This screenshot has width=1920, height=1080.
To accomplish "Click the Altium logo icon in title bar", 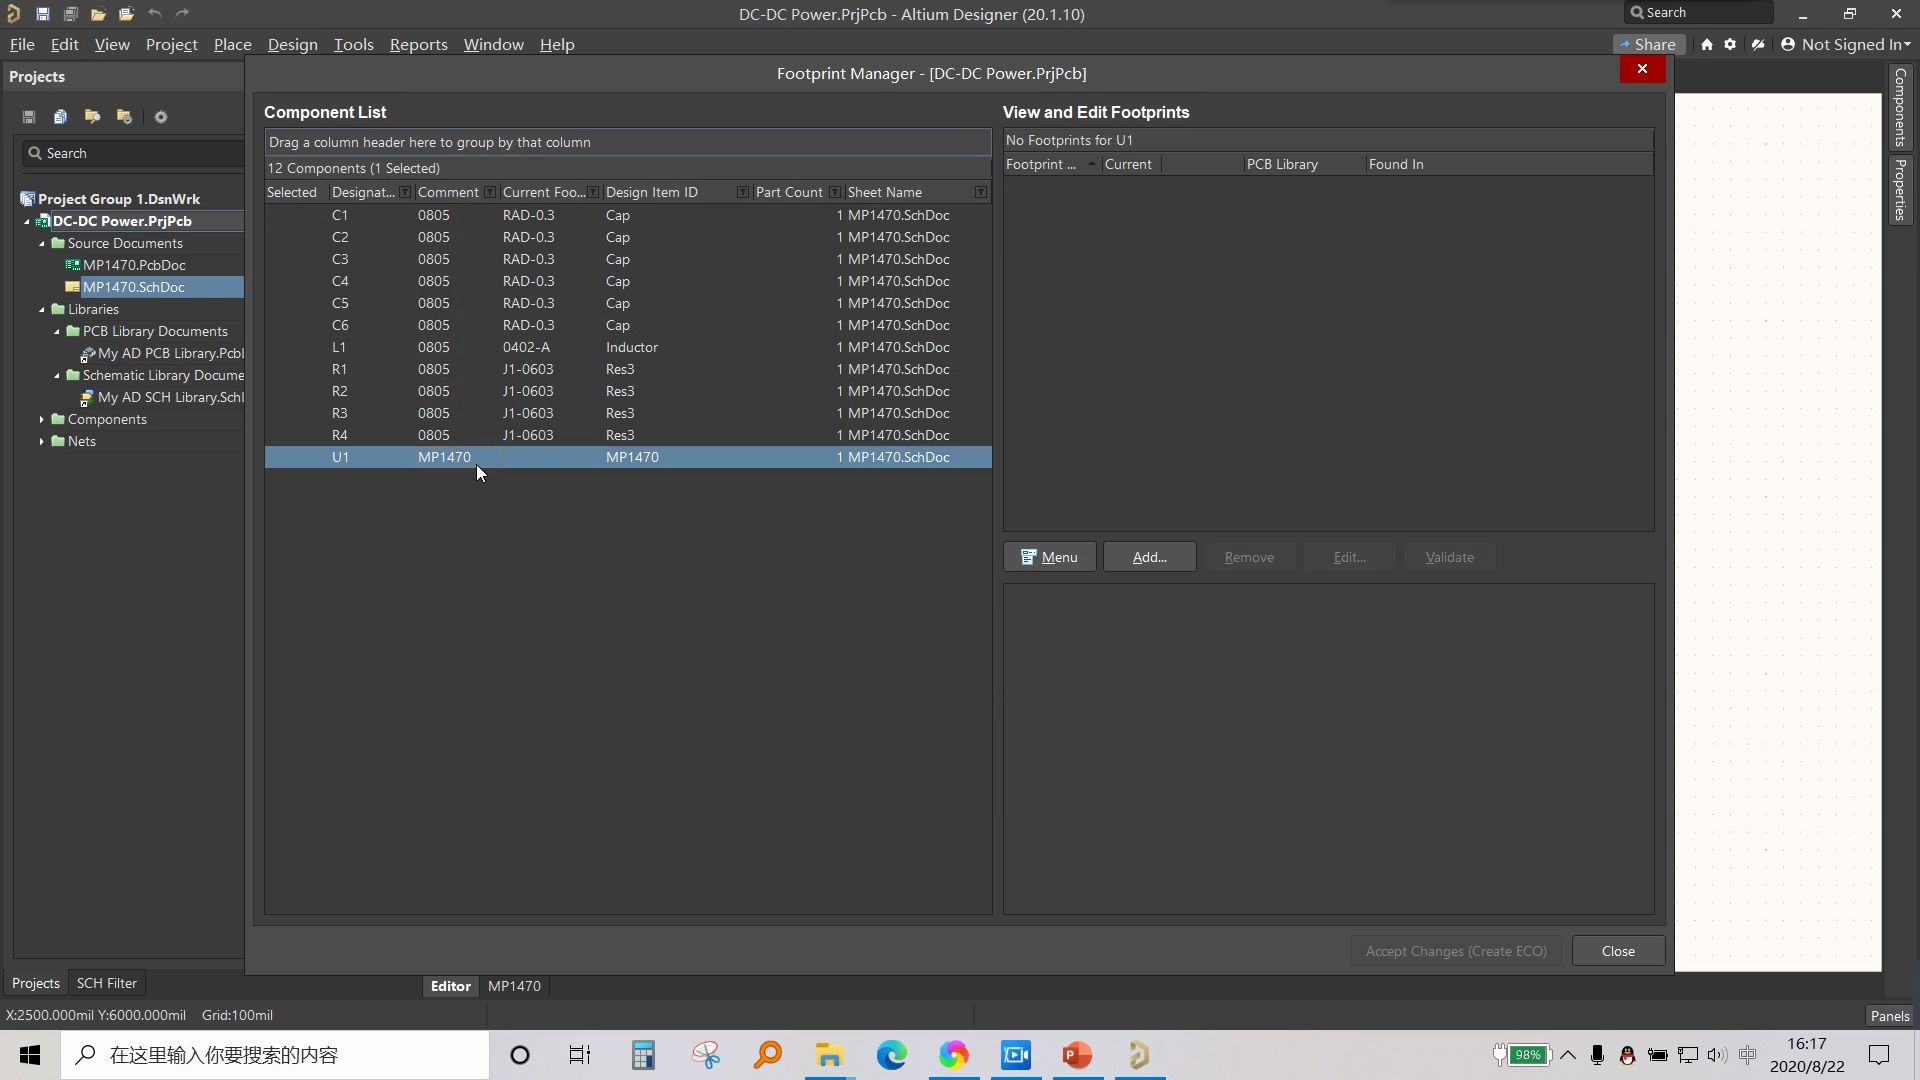I will [x=13, y=14].
